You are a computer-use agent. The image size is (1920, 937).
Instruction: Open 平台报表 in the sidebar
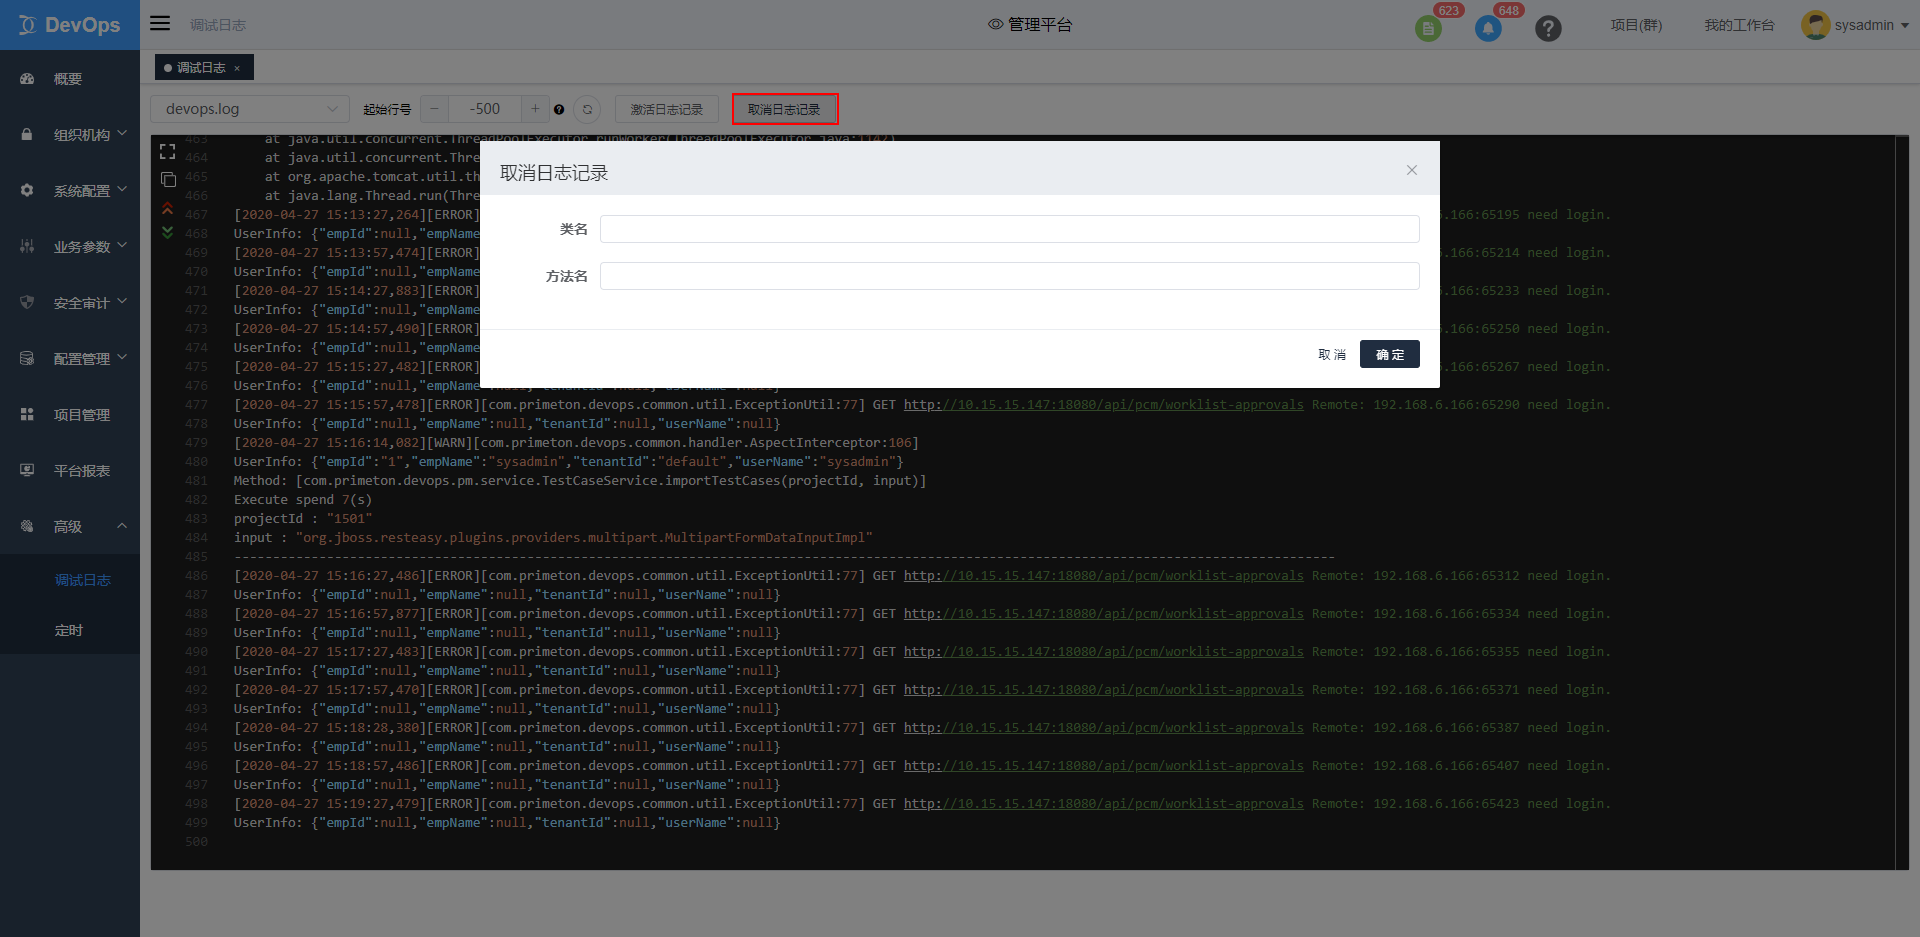(82, 471)
